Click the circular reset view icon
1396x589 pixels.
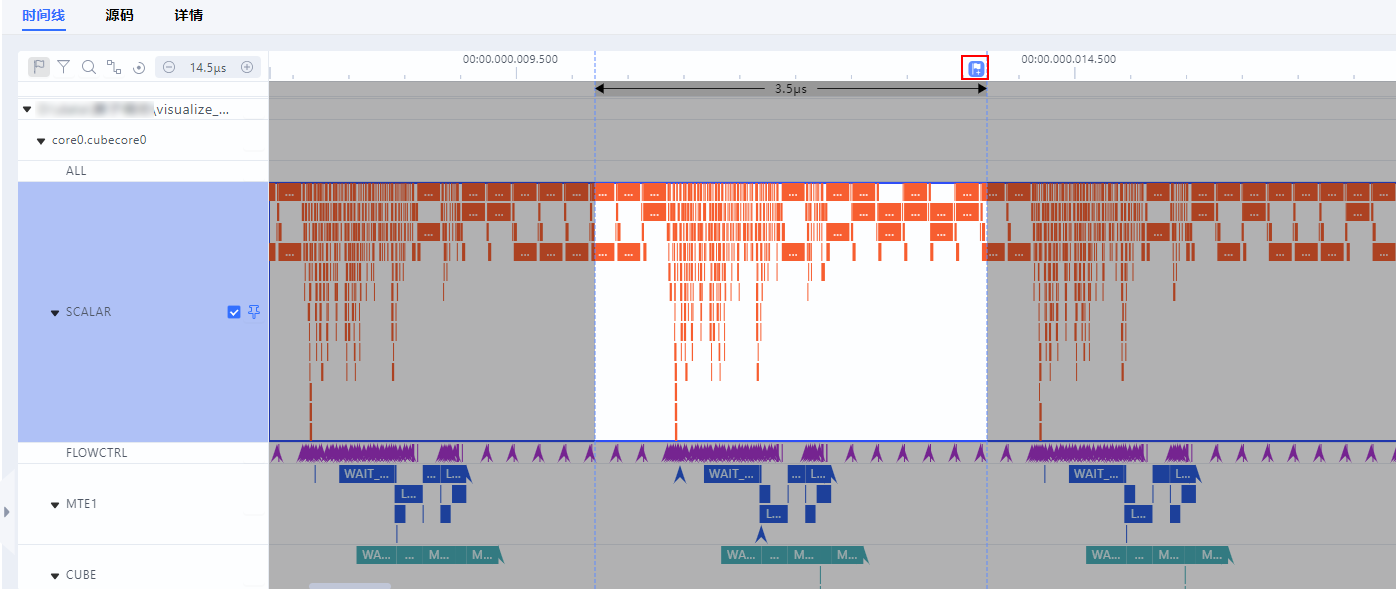[x=139, y=67]
